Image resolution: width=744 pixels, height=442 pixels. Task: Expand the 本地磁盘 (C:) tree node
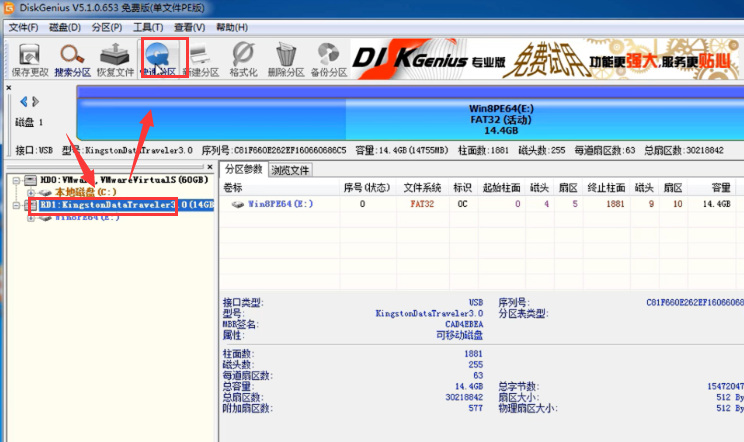31,192
